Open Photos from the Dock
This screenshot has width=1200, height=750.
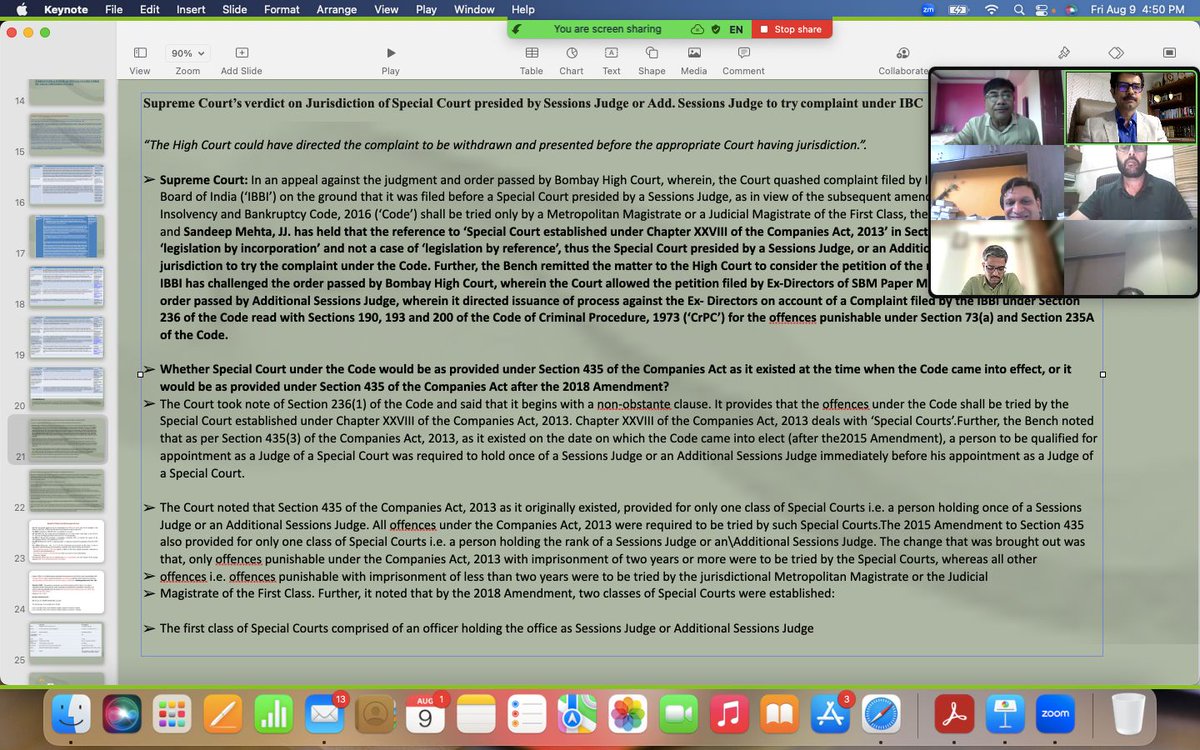627,714
